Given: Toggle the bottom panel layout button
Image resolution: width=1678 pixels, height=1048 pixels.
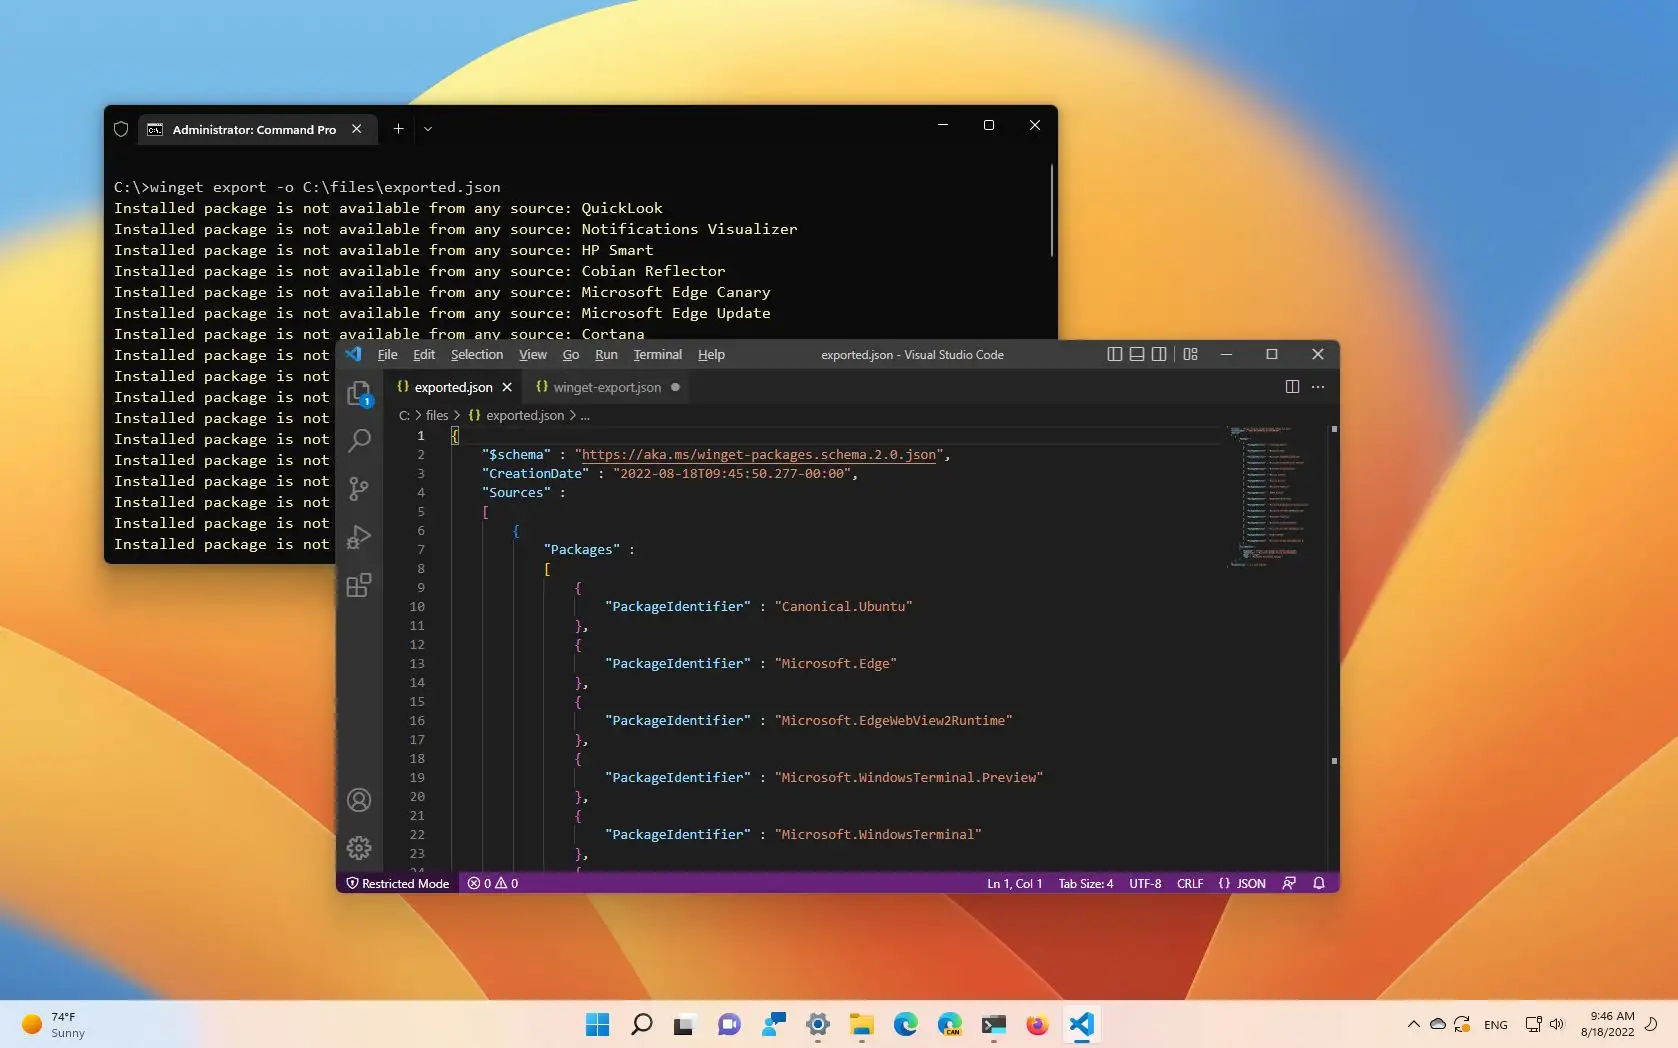Looking at the screenshot, I should pyautogui.click(x=1137, y=354).
